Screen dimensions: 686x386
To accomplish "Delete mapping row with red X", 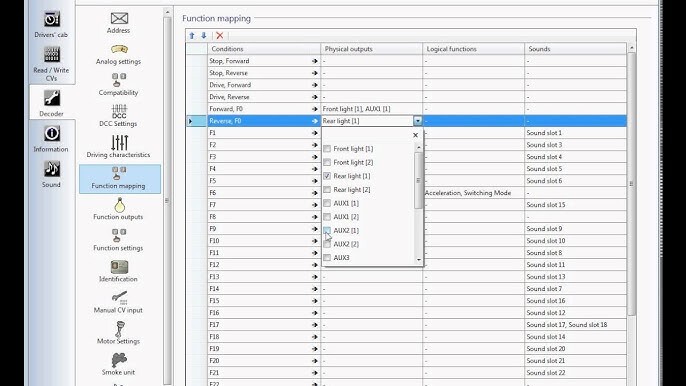I will (x=220, y=35).
